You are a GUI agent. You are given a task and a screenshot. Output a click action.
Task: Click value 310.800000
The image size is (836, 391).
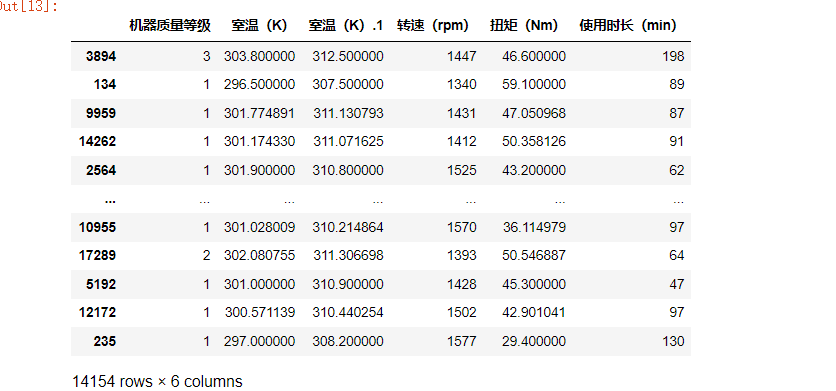click(x=348, y=171)
